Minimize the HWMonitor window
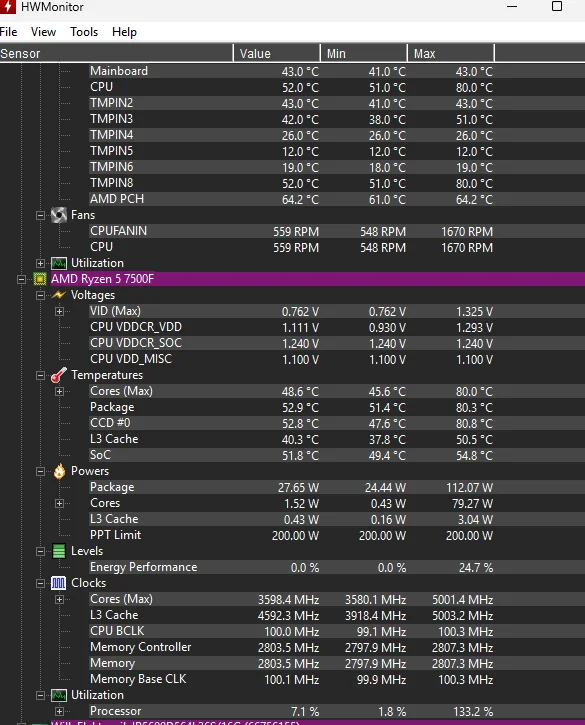Screen dimensions: 585x725 tap(512, 6)
